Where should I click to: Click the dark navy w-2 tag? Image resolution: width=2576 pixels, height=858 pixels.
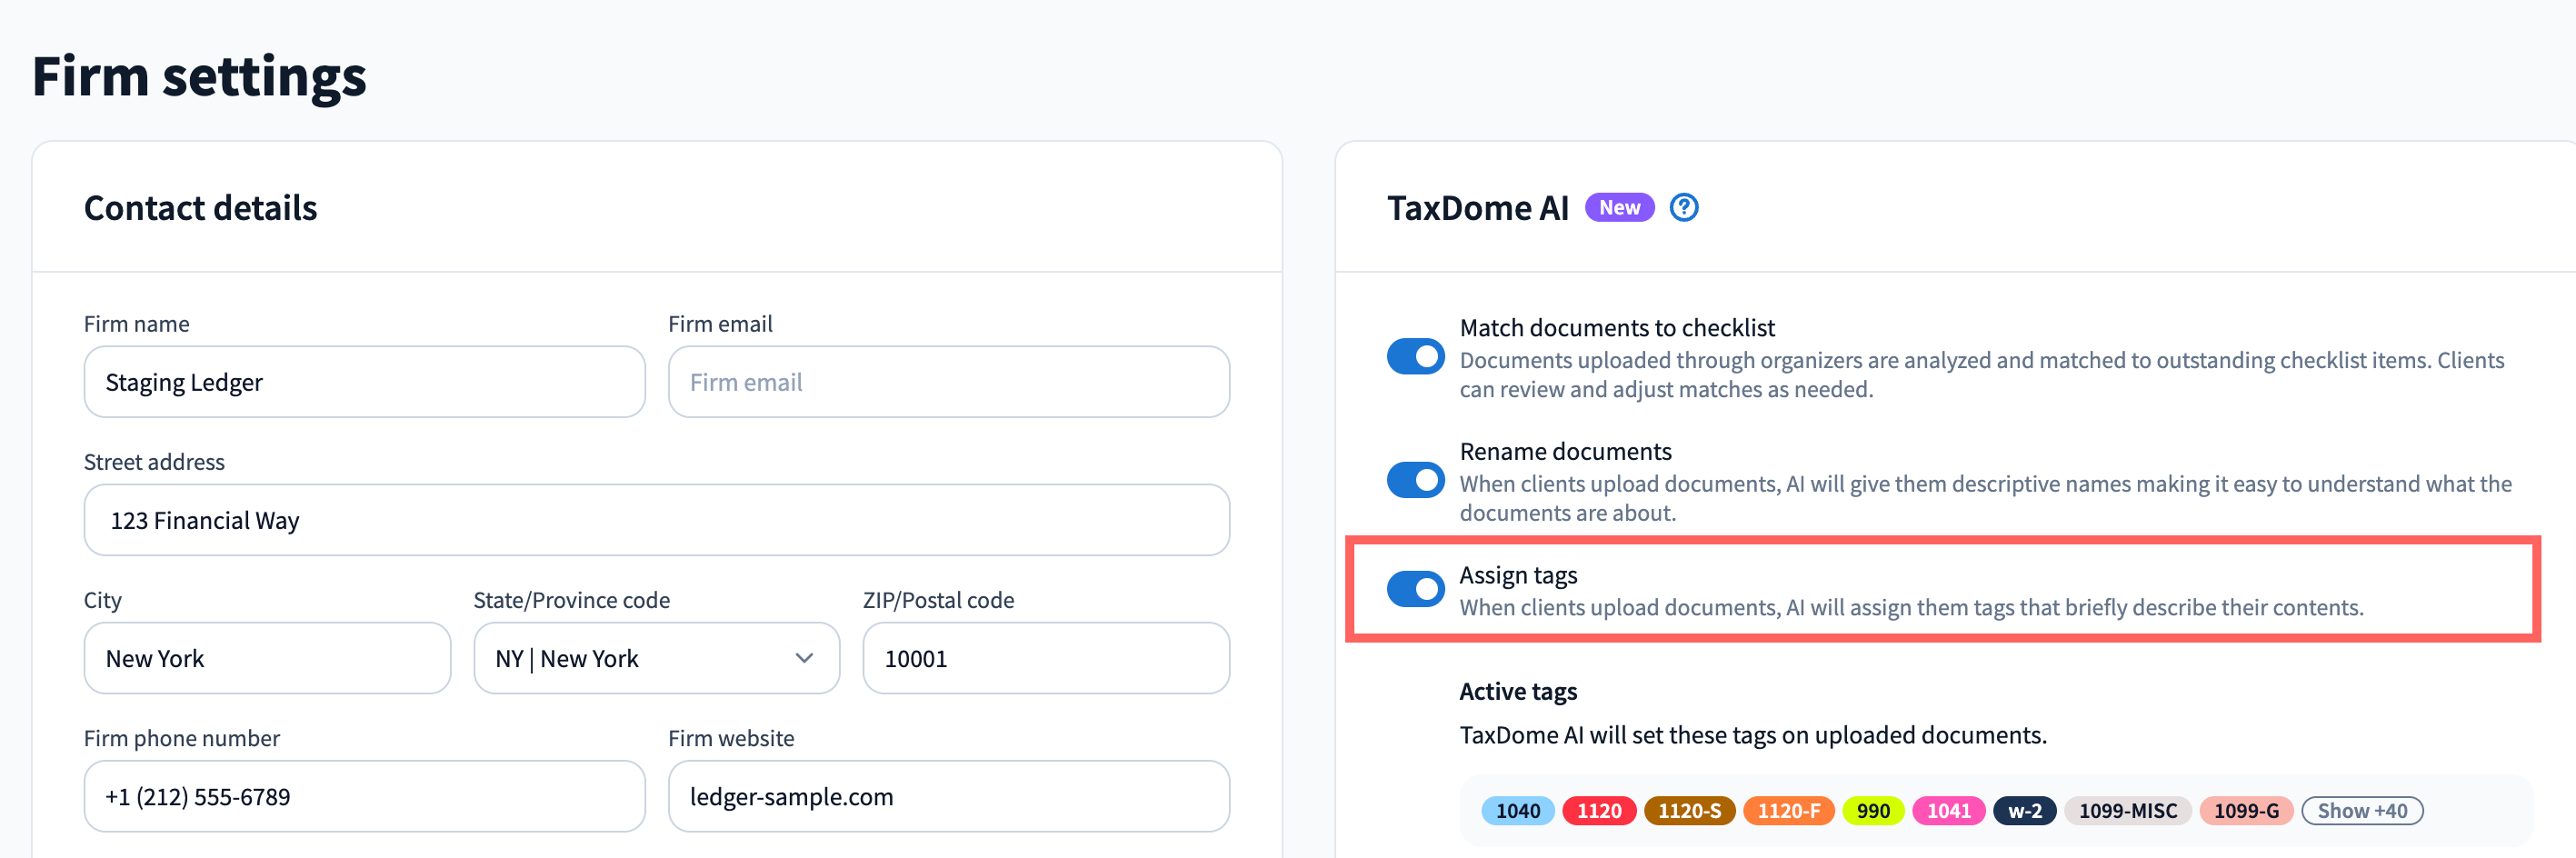point(2024,811)
